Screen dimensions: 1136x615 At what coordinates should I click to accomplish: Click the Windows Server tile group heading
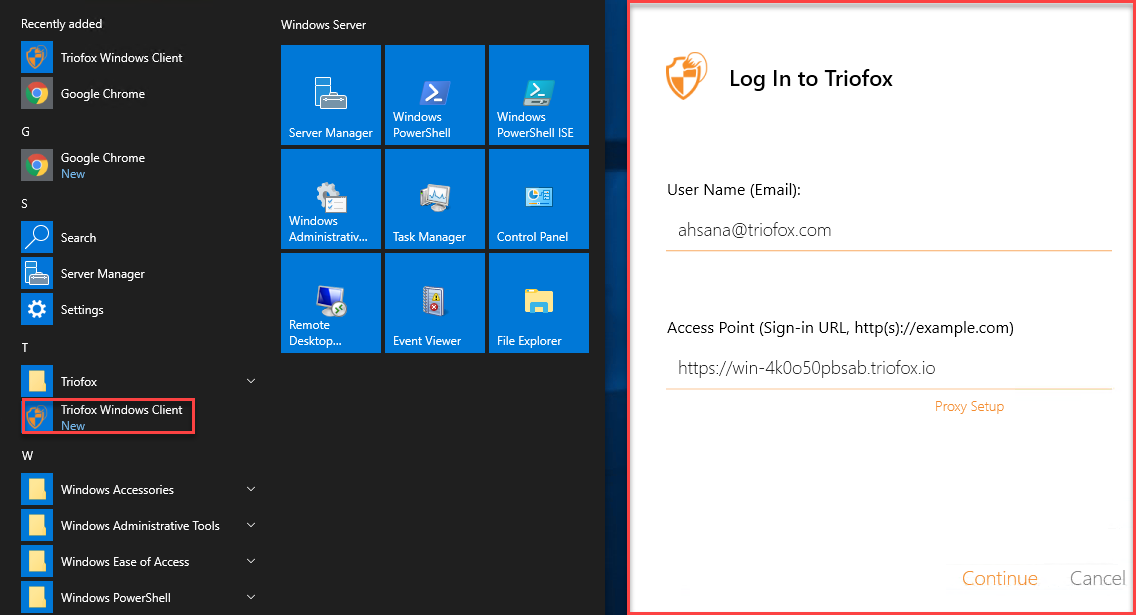(x=323, y=25)
